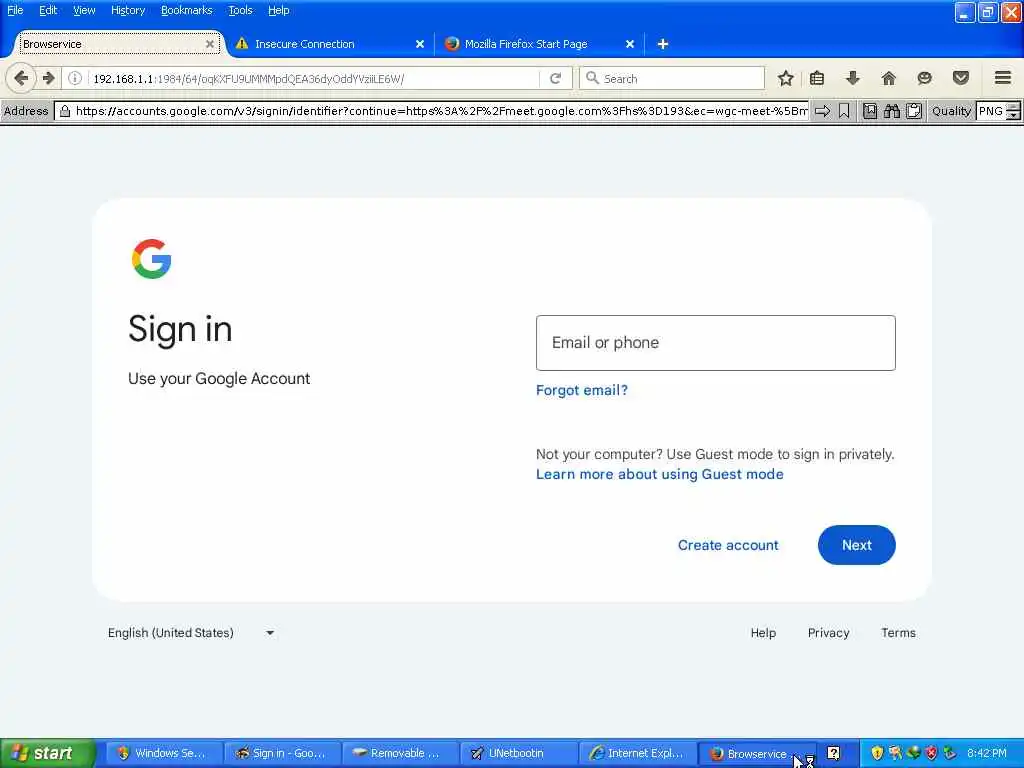Open the Terms footer link

tap(898, 633)
